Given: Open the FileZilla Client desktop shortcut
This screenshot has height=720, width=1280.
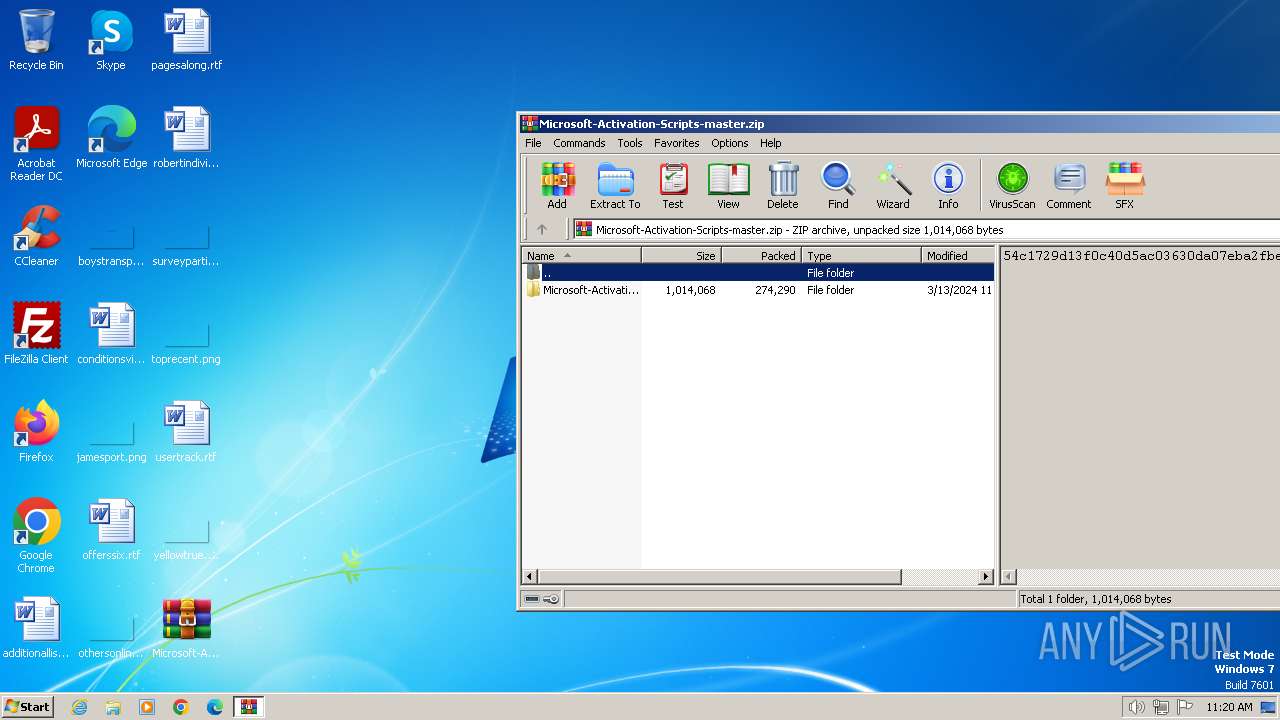Looking at the screenshot, I should tap(36, 334).
